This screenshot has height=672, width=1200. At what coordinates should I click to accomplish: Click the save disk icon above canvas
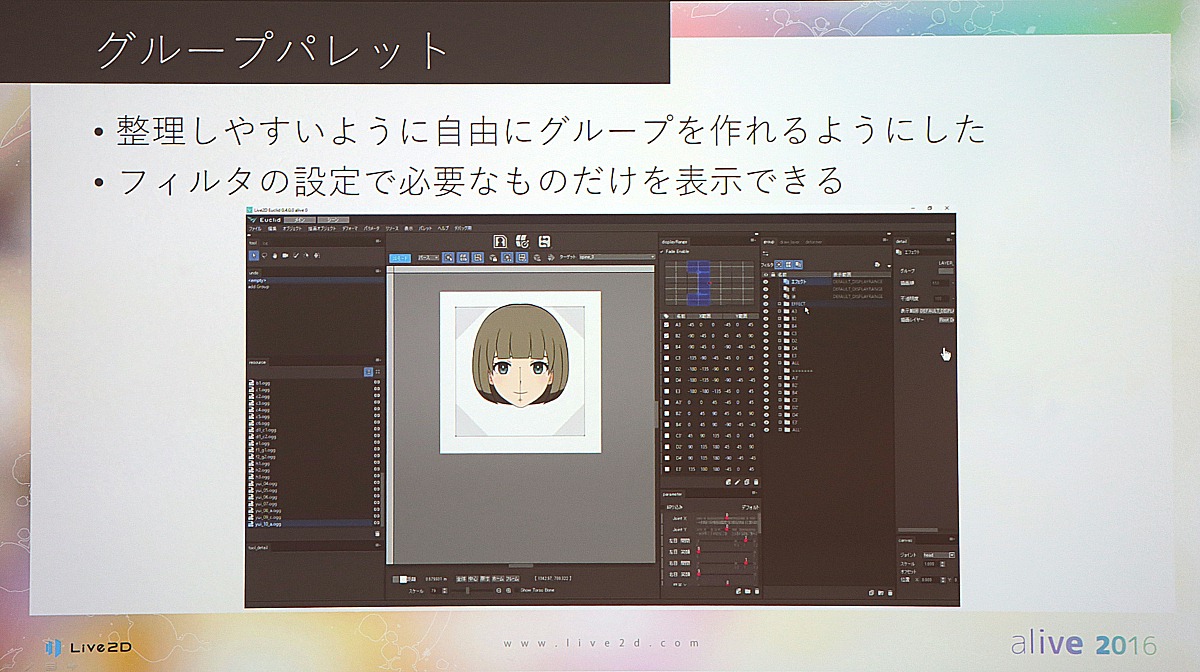point(545,241)
